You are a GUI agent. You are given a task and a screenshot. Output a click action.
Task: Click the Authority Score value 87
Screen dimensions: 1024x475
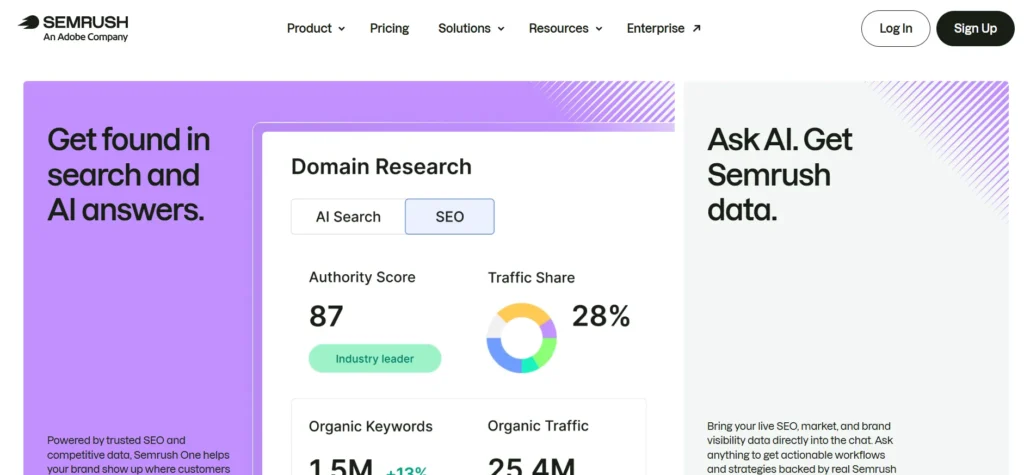click(x=326, y=317)
